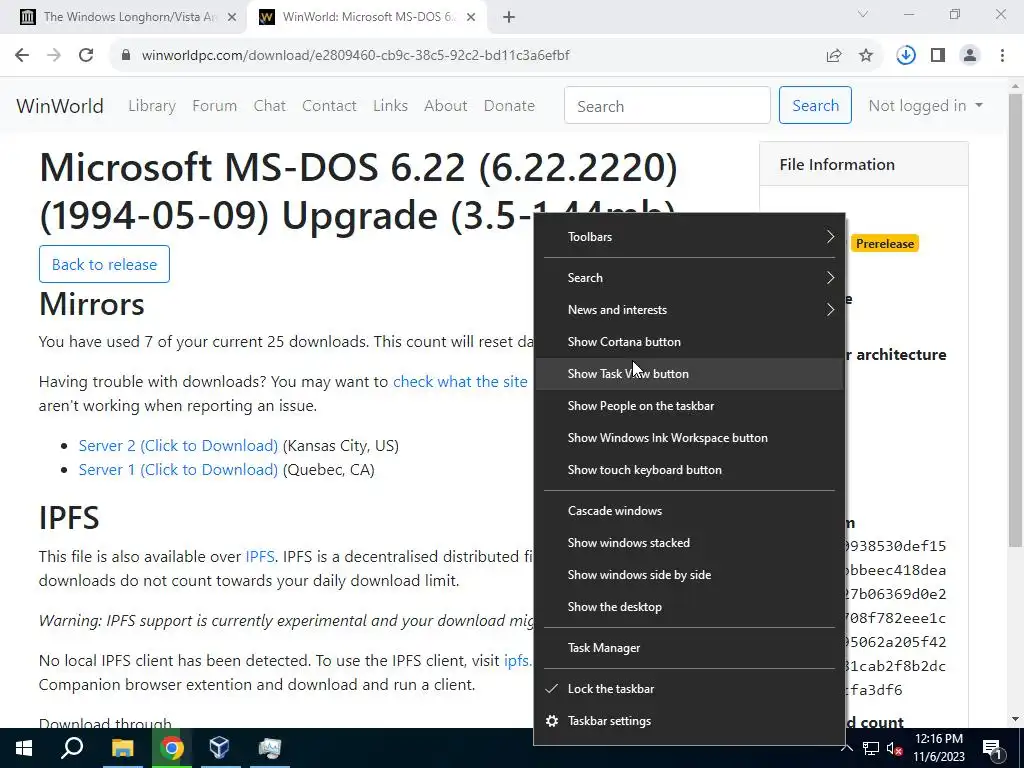Image resolution: width=1024 pixels, height=768 pixels.
Task: Expand the Search submenu
Action: click(690, 278)
